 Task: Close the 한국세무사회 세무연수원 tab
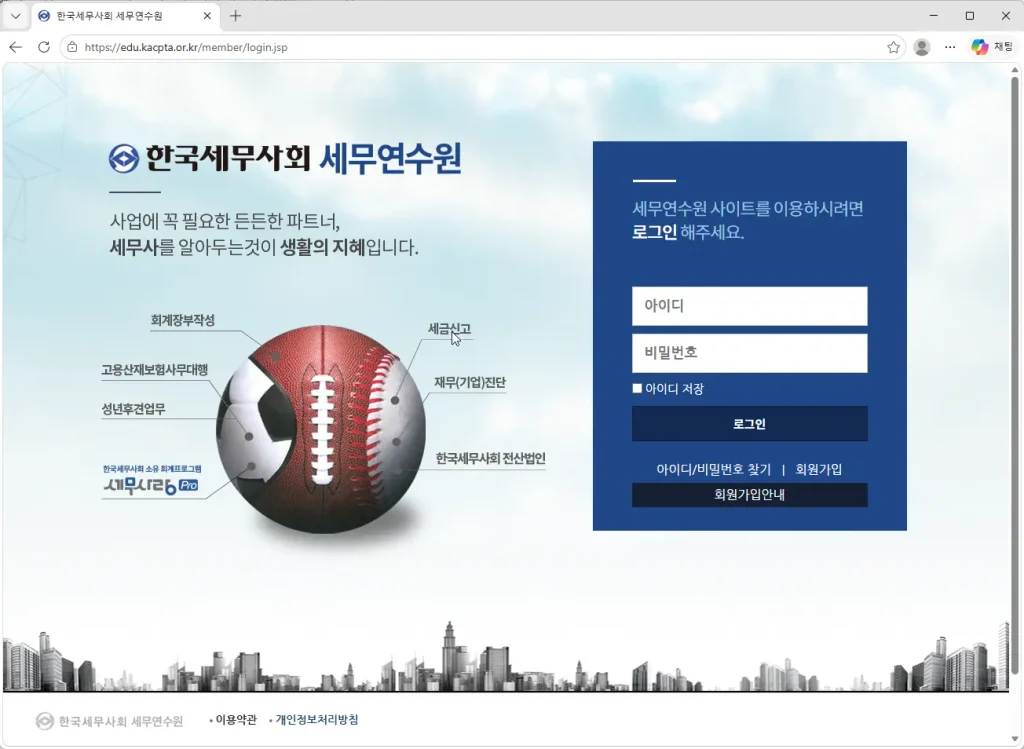pos(207,16)
